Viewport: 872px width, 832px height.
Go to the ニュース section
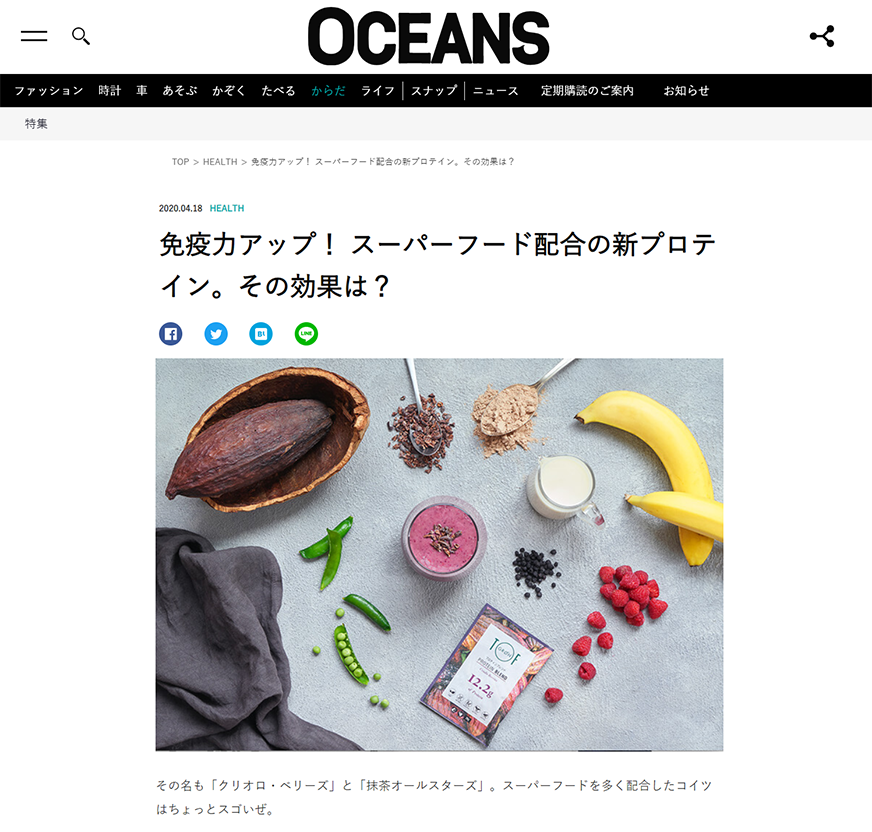[496, 91]
